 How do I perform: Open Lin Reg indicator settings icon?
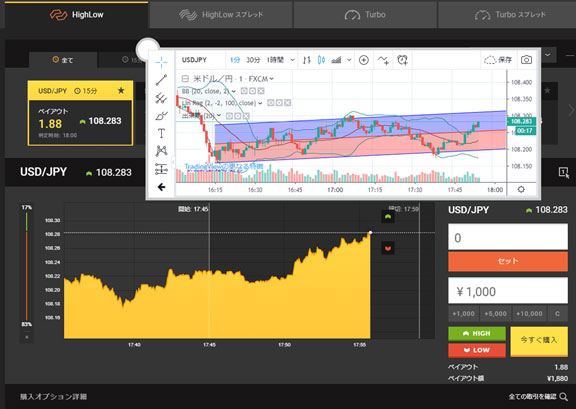(x=279, y=103)
